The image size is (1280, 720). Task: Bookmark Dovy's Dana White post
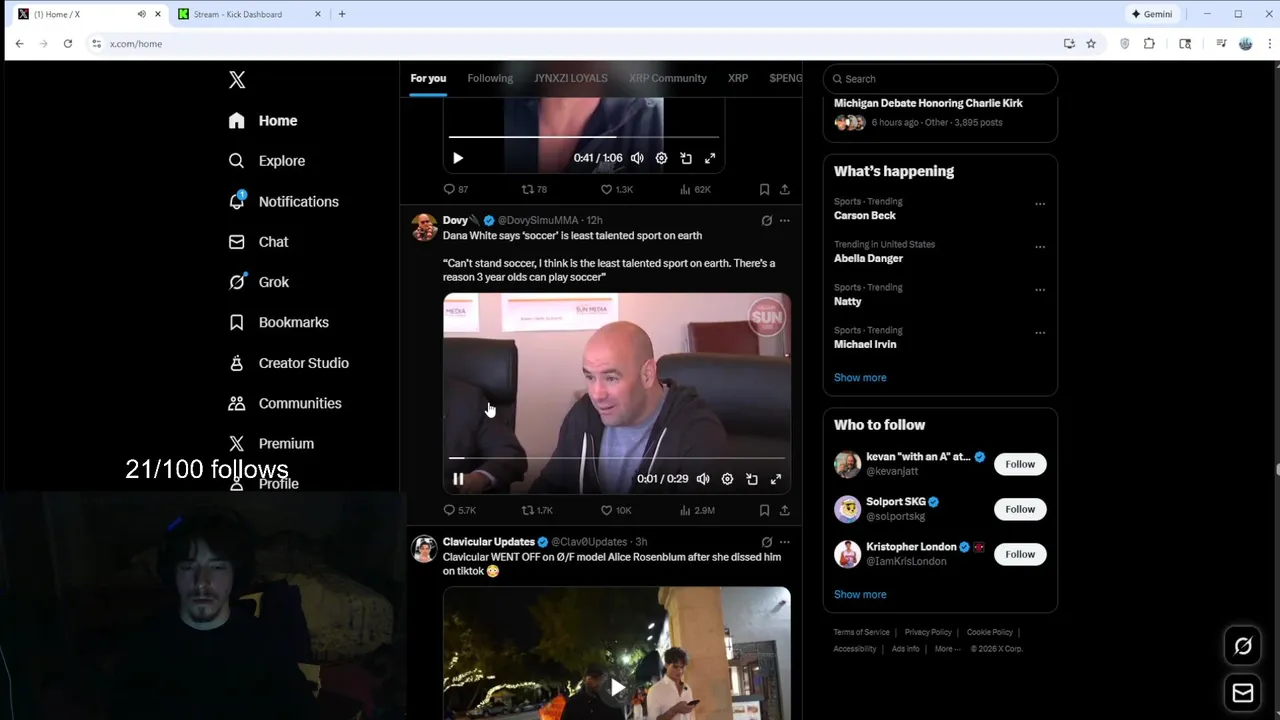[x=764, y=510]
